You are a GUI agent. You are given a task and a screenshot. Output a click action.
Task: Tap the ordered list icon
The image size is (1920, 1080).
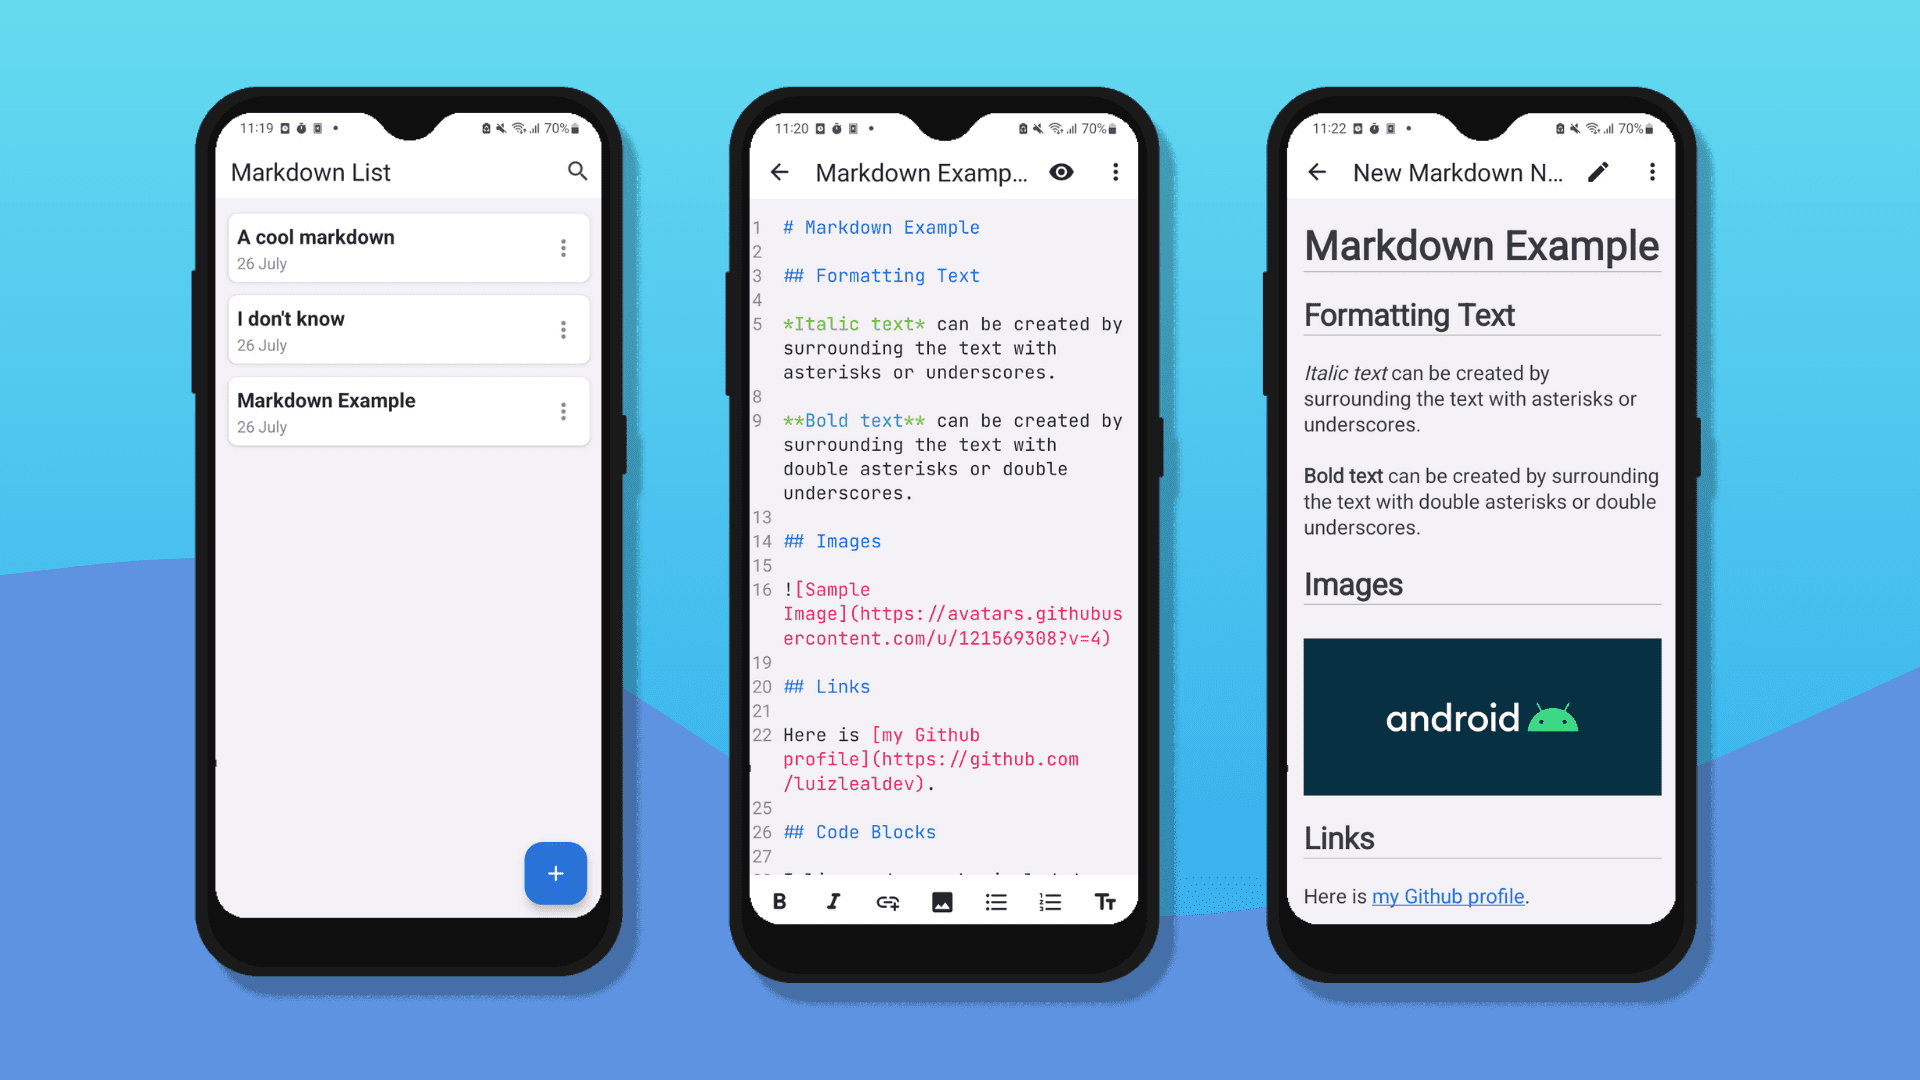[x=1050, y=902]
